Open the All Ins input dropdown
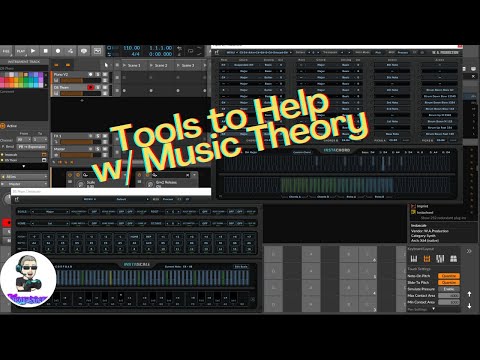480x360 pixels. pos(24,177)
